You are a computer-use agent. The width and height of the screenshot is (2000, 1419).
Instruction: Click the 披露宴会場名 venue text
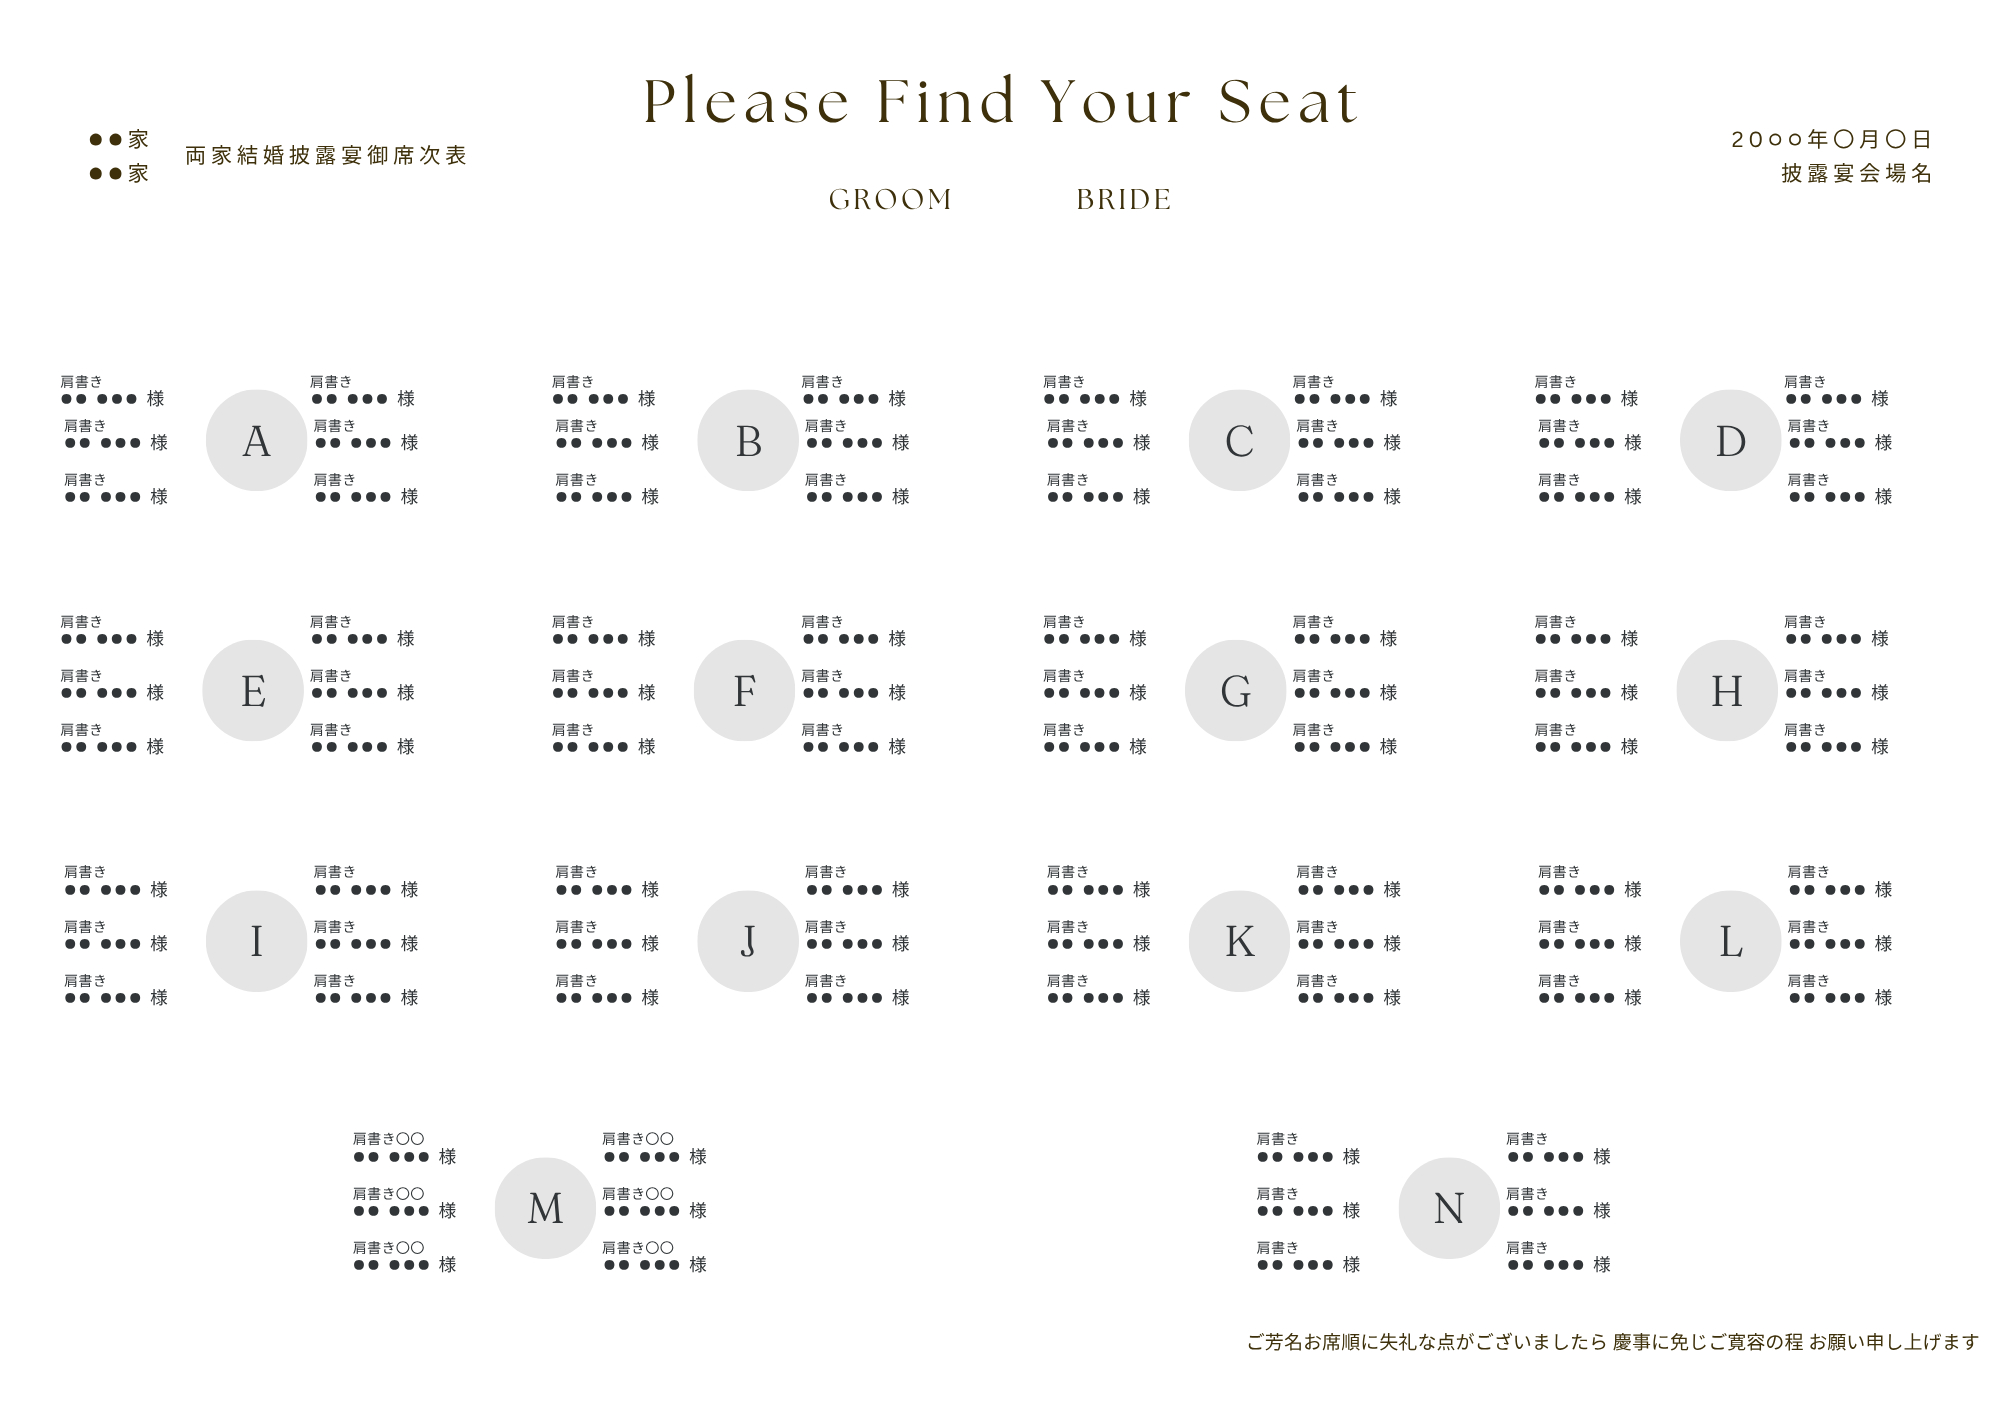(1856, 173)
